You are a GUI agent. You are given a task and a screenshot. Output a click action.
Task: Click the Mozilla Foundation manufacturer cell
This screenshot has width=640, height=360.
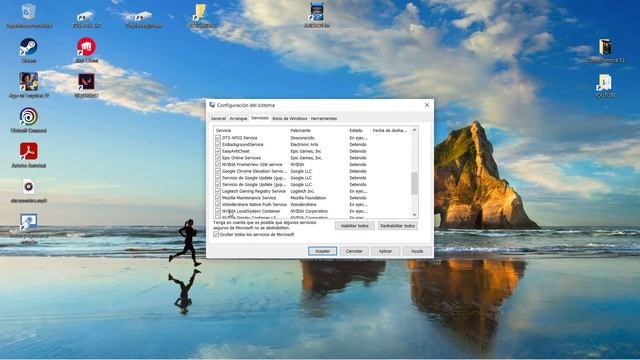(308, 198)
